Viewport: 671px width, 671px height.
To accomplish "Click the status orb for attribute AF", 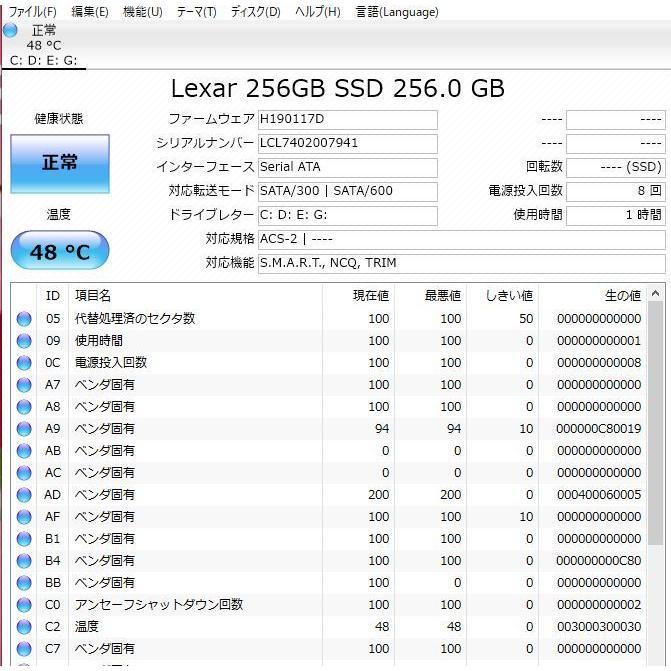I will tap(24, 517).
